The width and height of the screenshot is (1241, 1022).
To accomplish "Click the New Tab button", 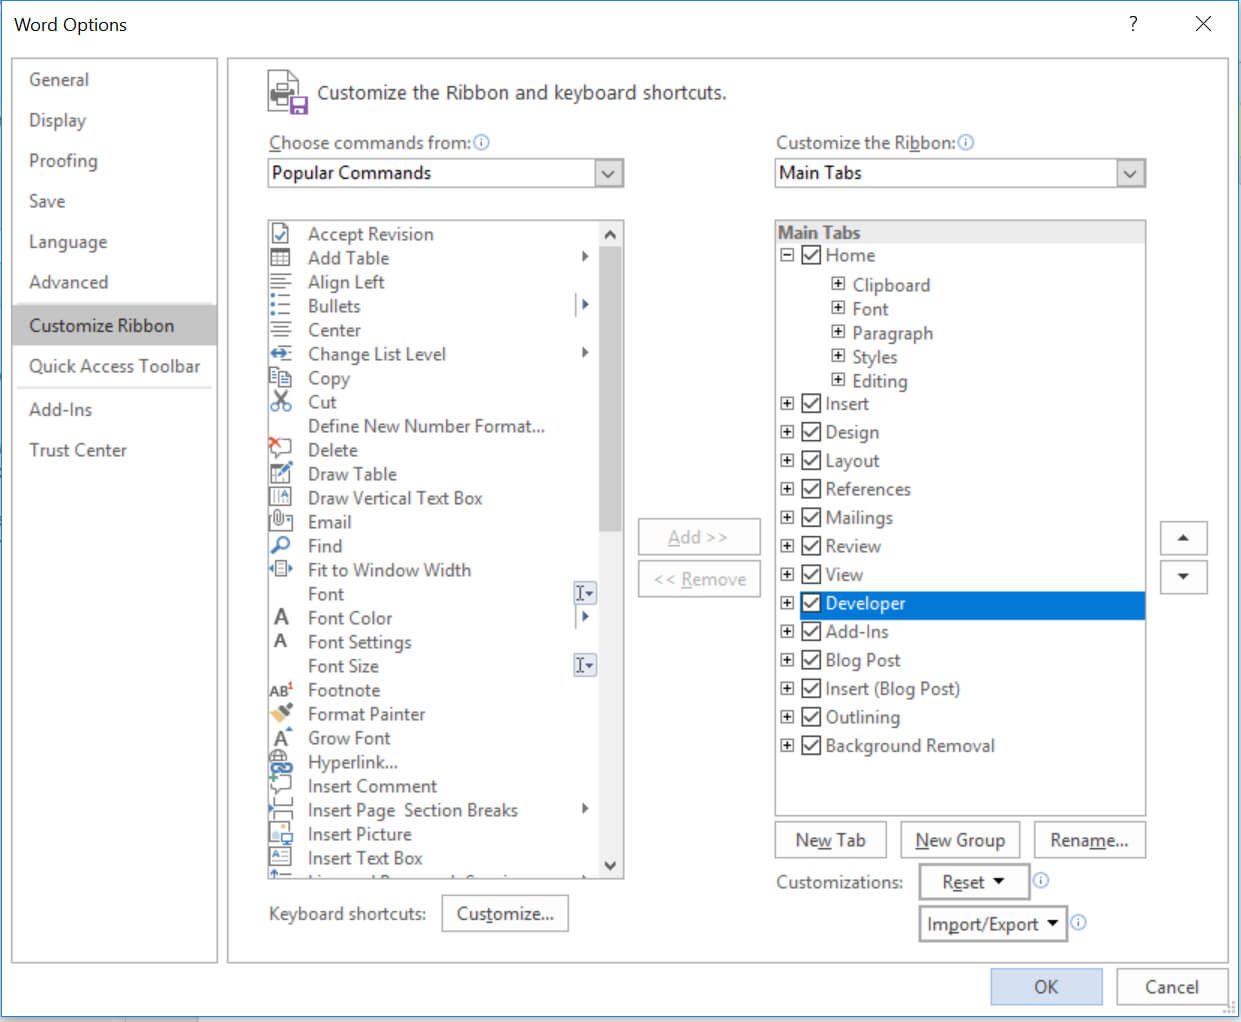I will 830,840.
